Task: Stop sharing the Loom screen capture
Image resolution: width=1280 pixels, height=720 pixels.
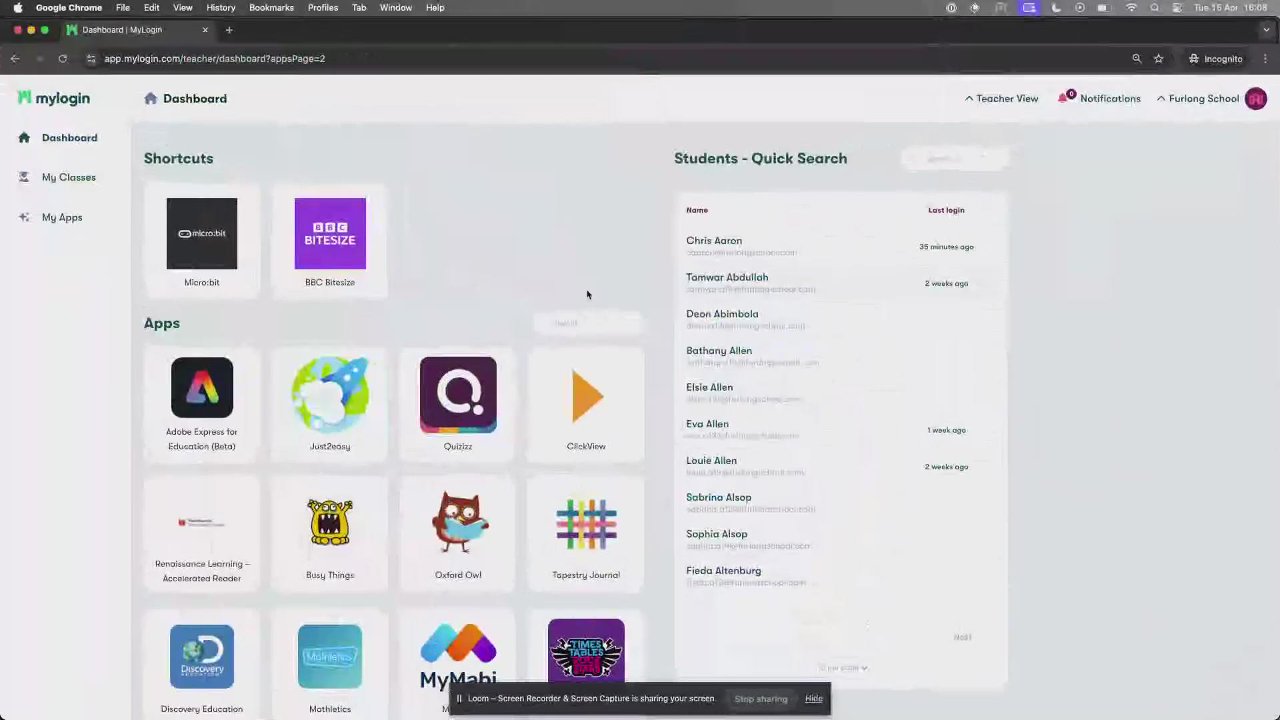Action: click(x=761, y=699)
